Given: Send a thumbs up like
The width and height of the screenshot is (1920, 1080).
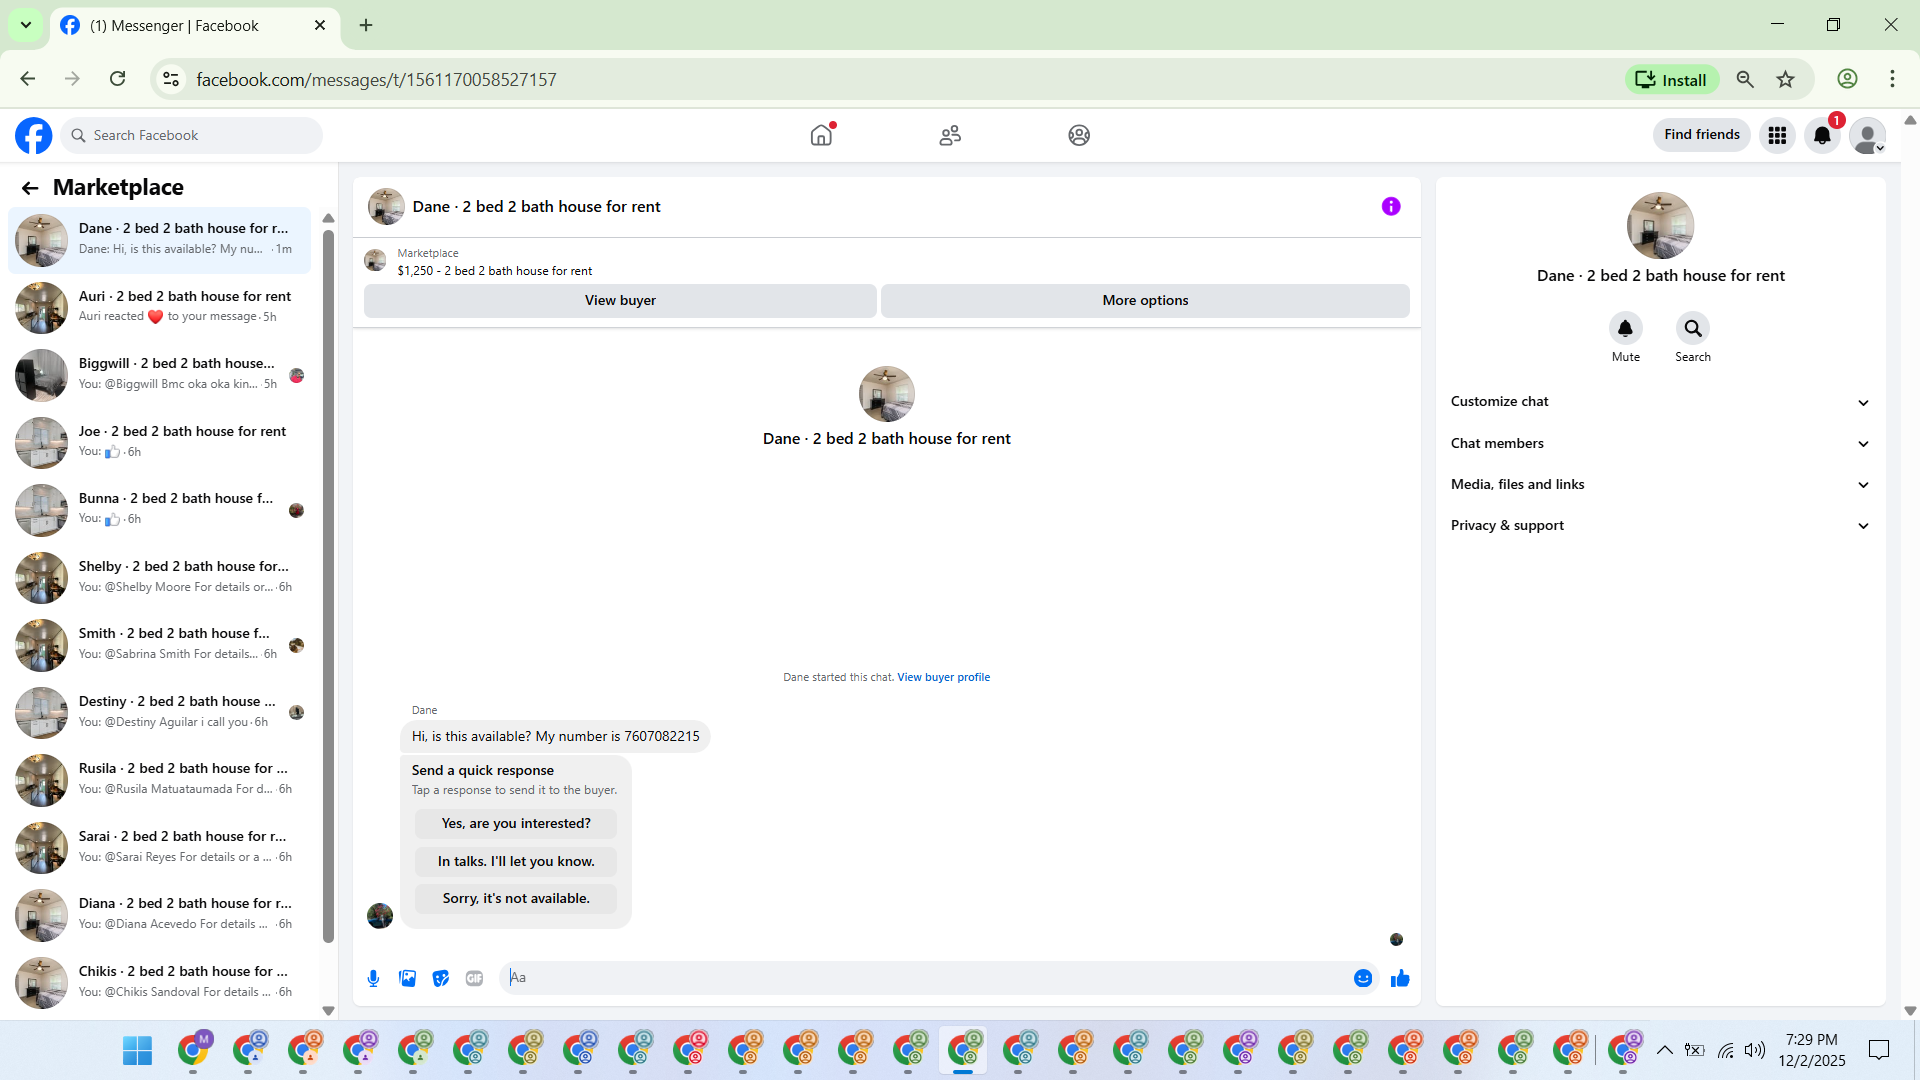Looking at the screenshot, I should coord(1400,978).
